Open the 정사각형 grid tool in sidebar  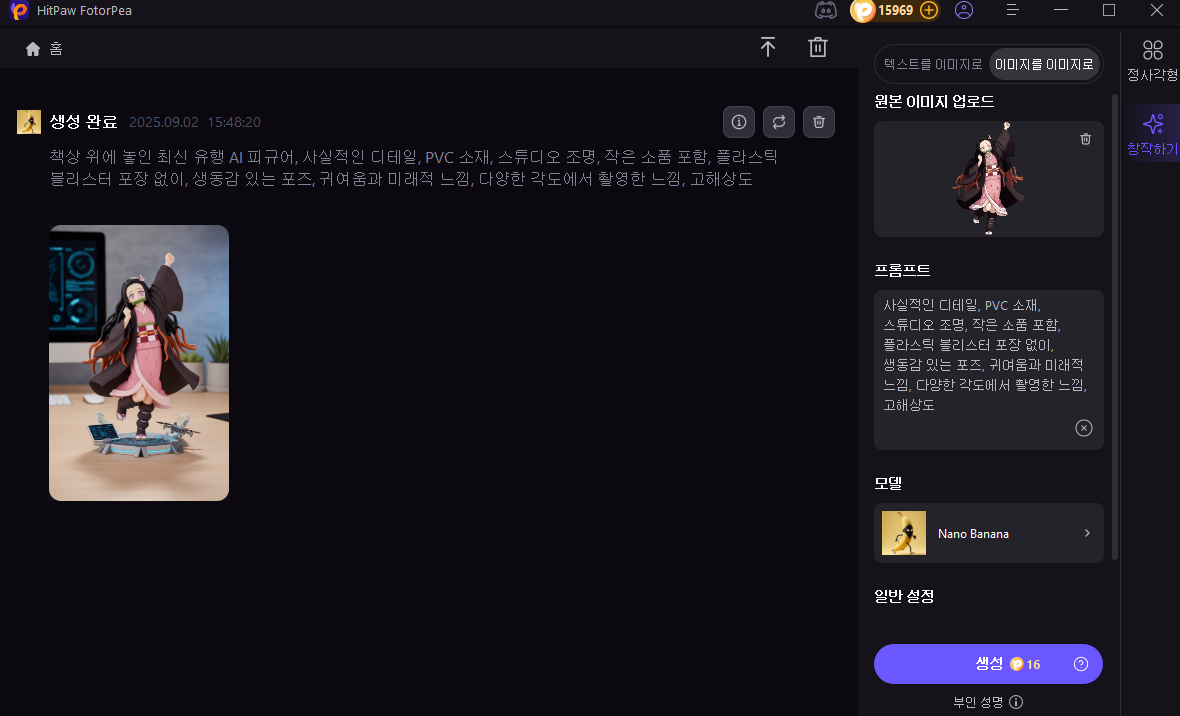tap(1152, 60)
